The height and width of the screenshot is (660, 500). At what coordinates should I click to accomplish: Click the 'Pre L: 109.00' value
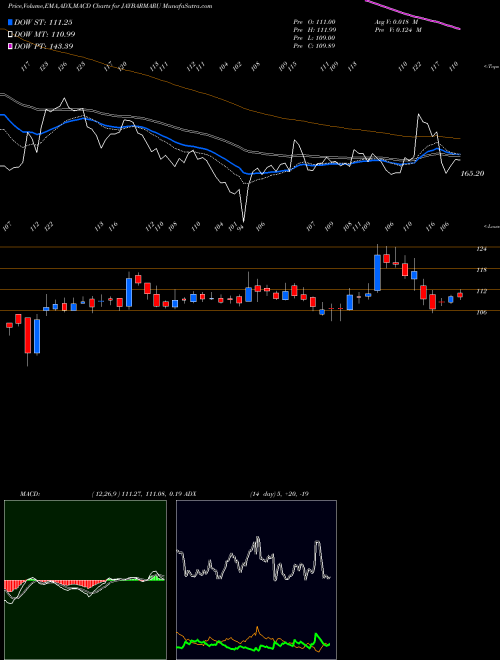[x=314, y=38]
